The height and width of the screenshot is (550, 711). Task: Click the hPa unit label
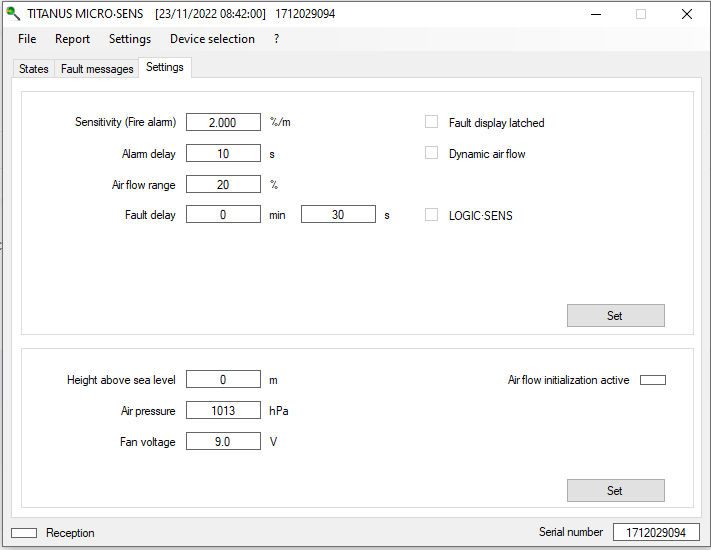click(x=278, y=410)
